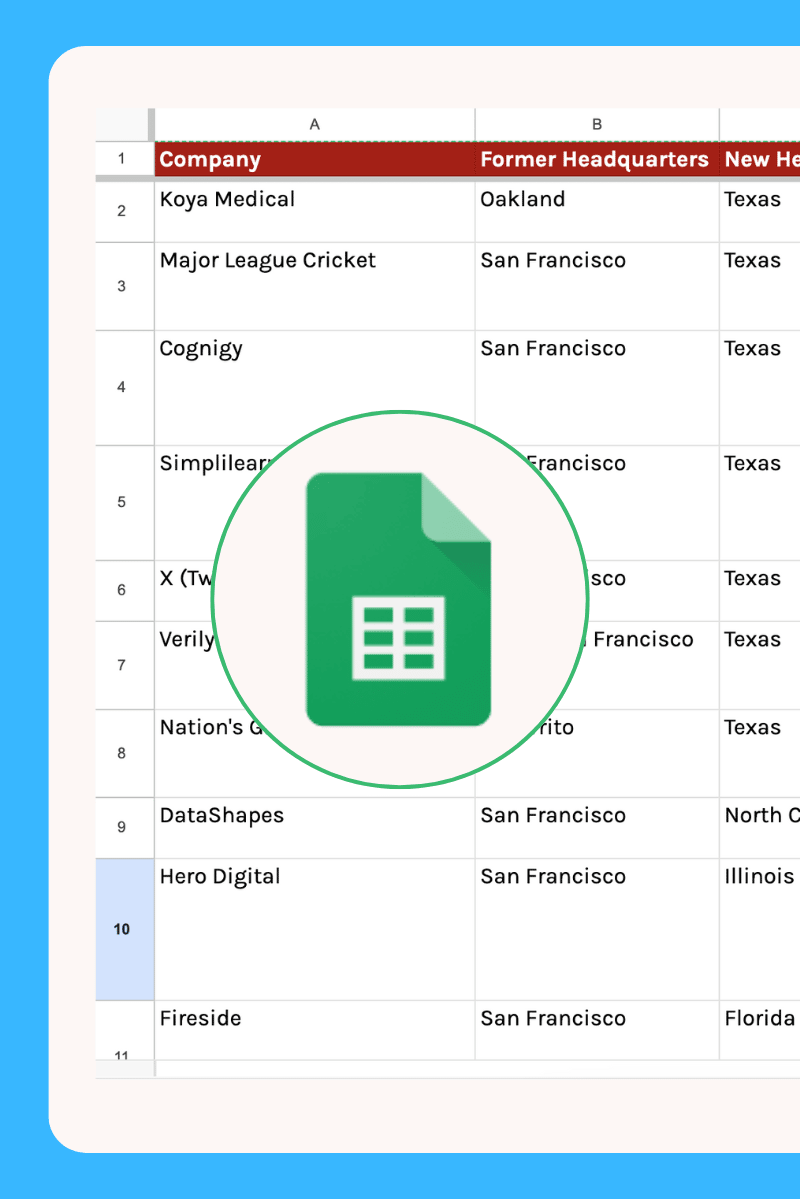Select the "Hero Digital" cell

click(x=314, y=929)
